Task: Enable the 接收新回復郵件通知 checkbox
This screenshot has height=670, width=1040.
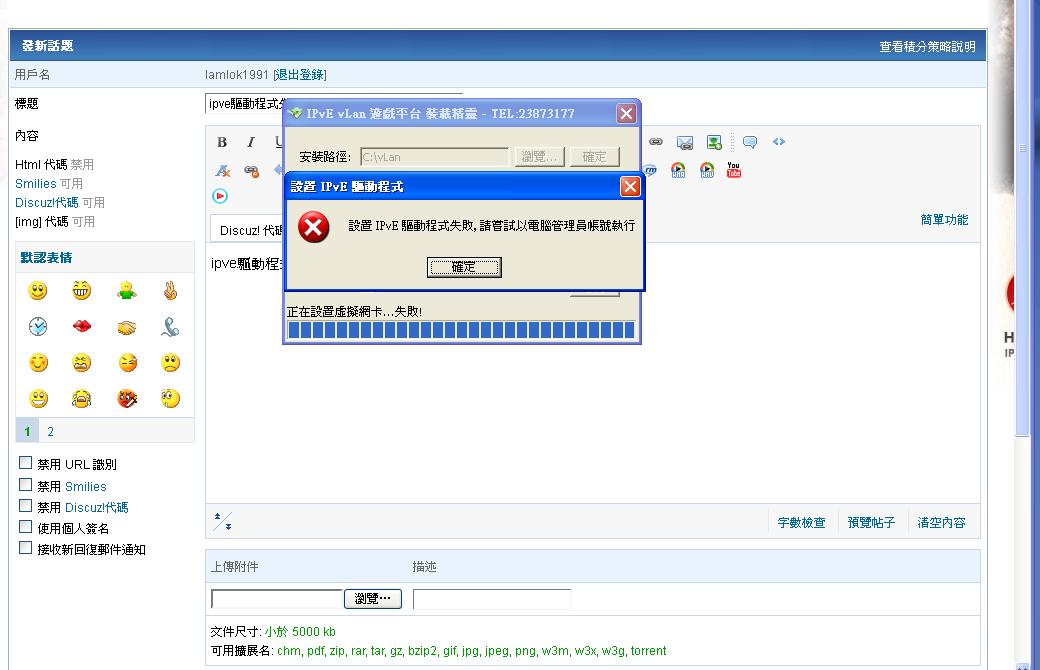Action: pyautogui.click(x=26, y=548)
